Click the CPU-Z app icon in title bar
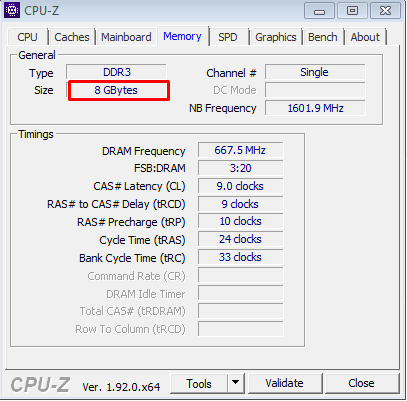The width and height of the screenshot is (407, 401). 12,10
